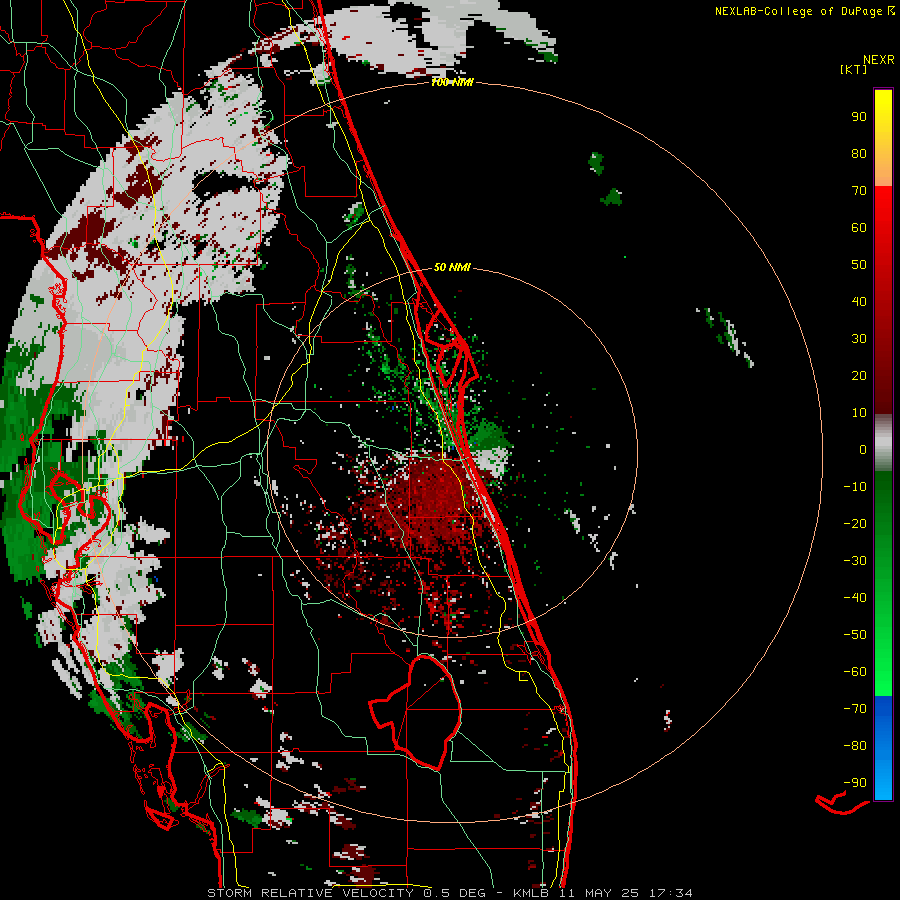This screenshot has width=900, height=900.
Task: Click the 90 value on the velocity scale
Action: pos(859,117)
